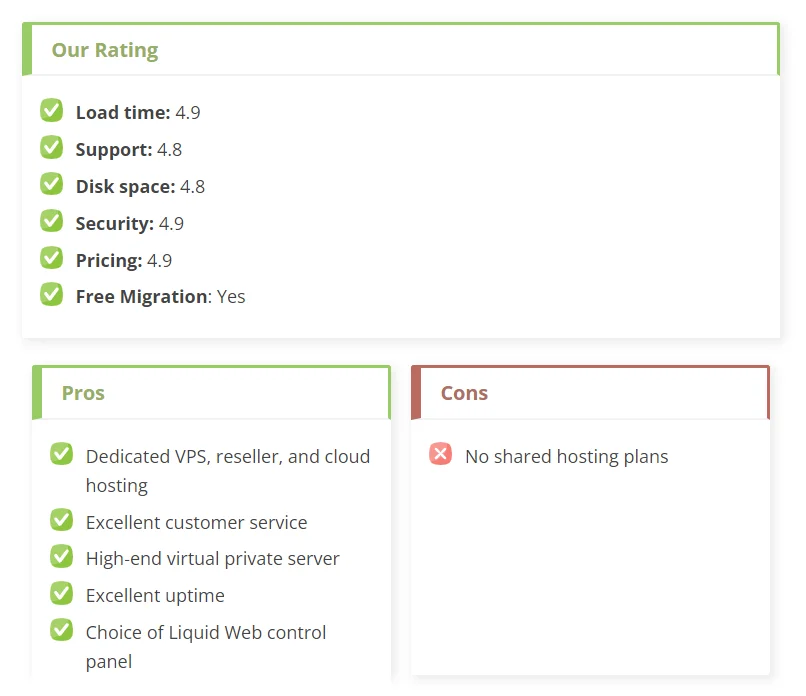Image resolution: width=806 pixels, height=696 pixels.
Task: Click the Cons section header
Action: 464,393
